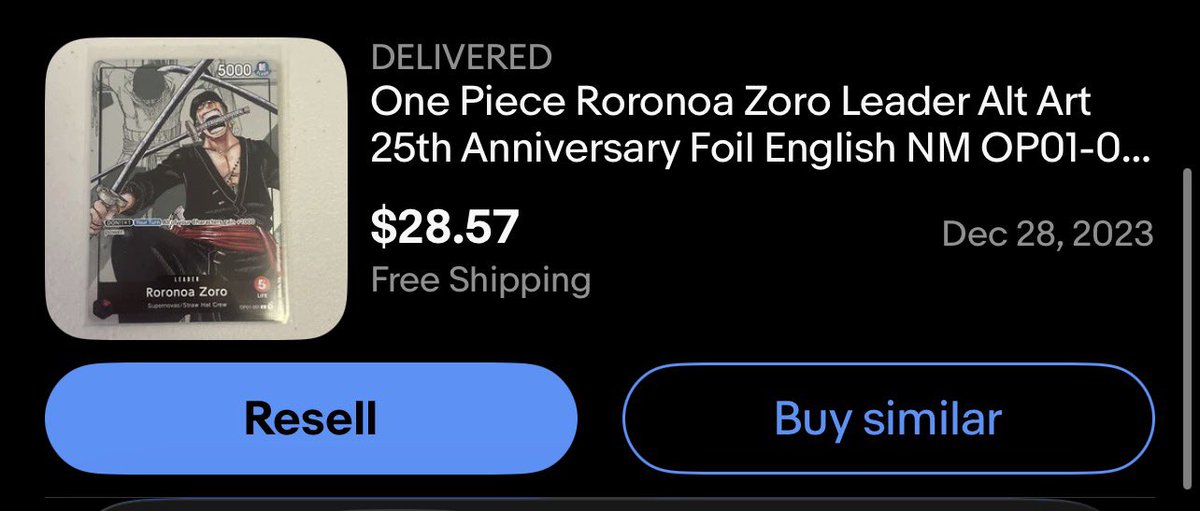Tap the Buy similar button
The height and width of the screenshot is (511, 1200).
point(888,418)
